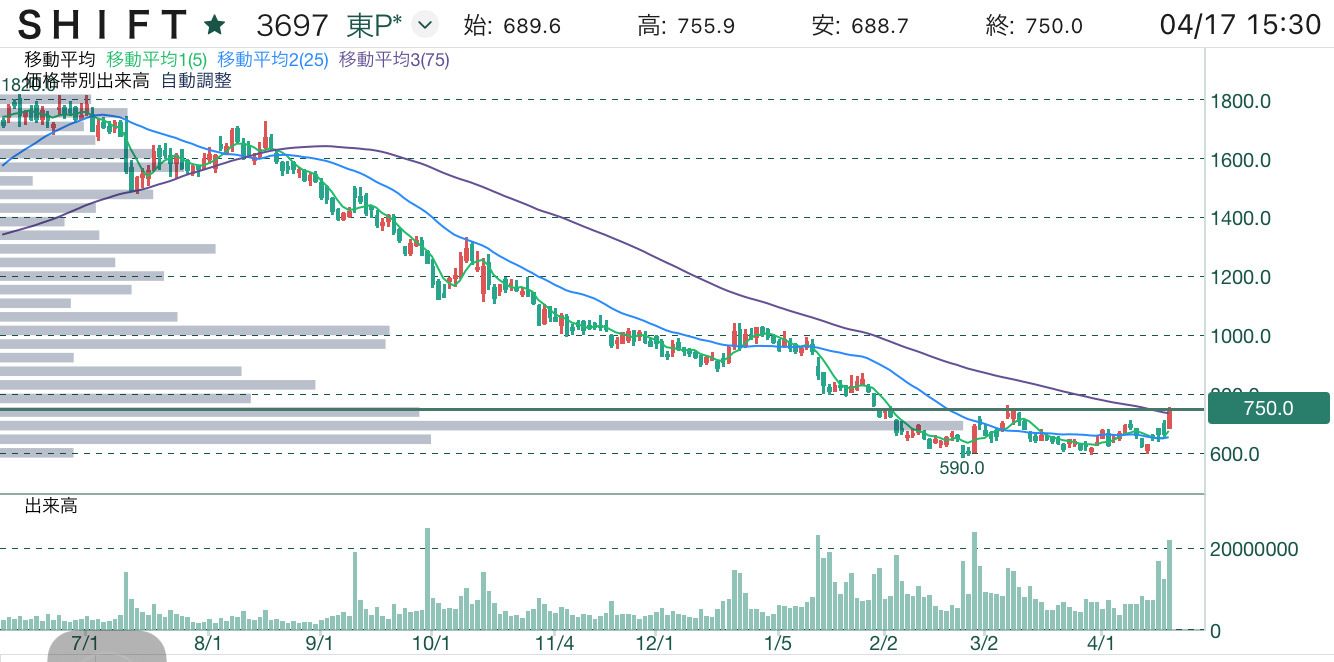This screenshot has height=662, width=1334.
Task: Click the 高: 755.9 high price
Action: (x=686, y=26)
